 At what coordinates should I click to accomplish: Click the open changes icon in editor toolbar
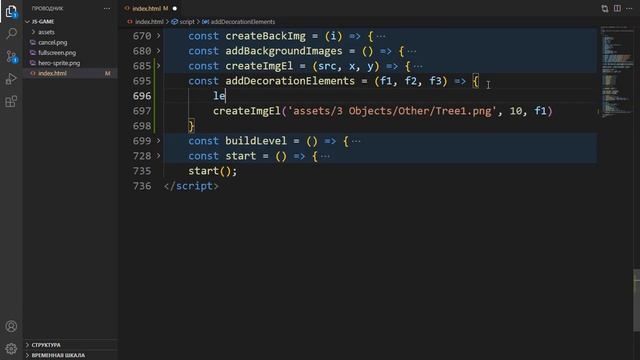604,9
